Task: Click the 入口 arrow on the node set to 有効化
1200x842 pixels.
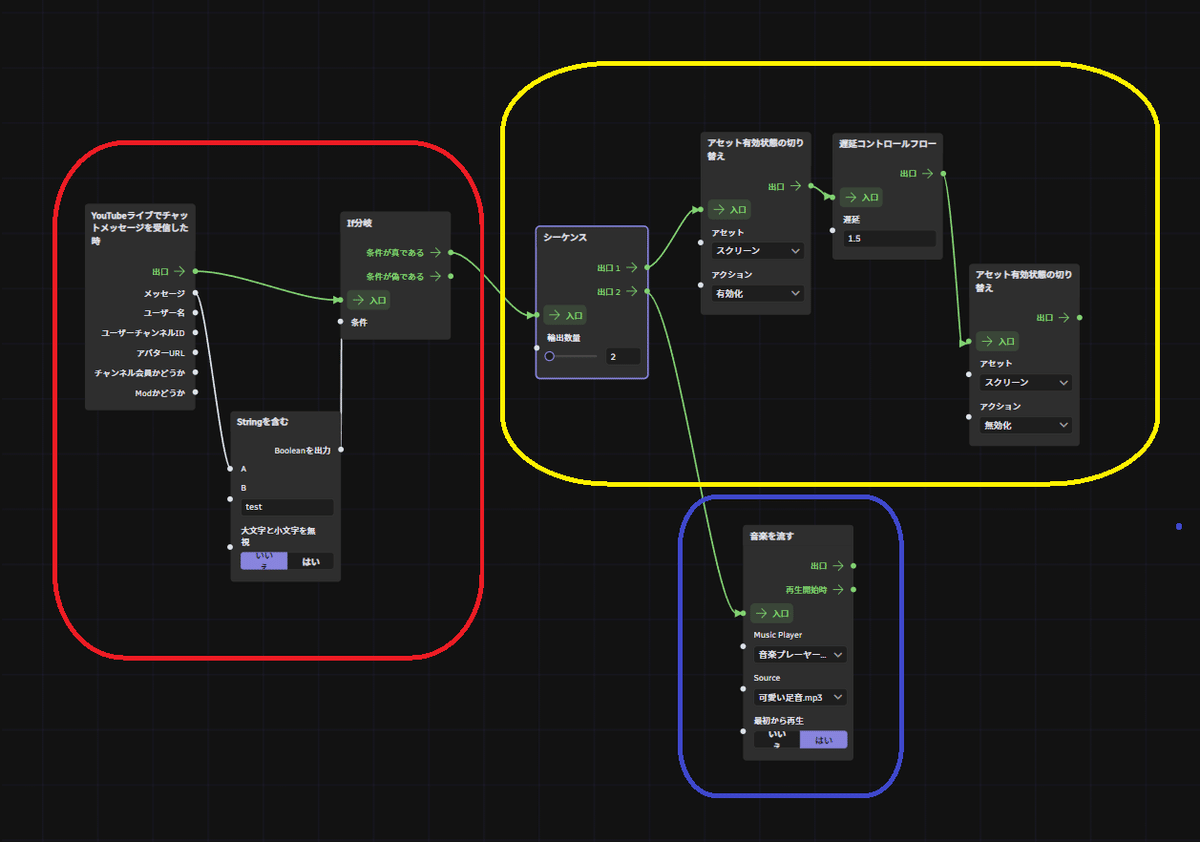Action: tap(720, 210)
